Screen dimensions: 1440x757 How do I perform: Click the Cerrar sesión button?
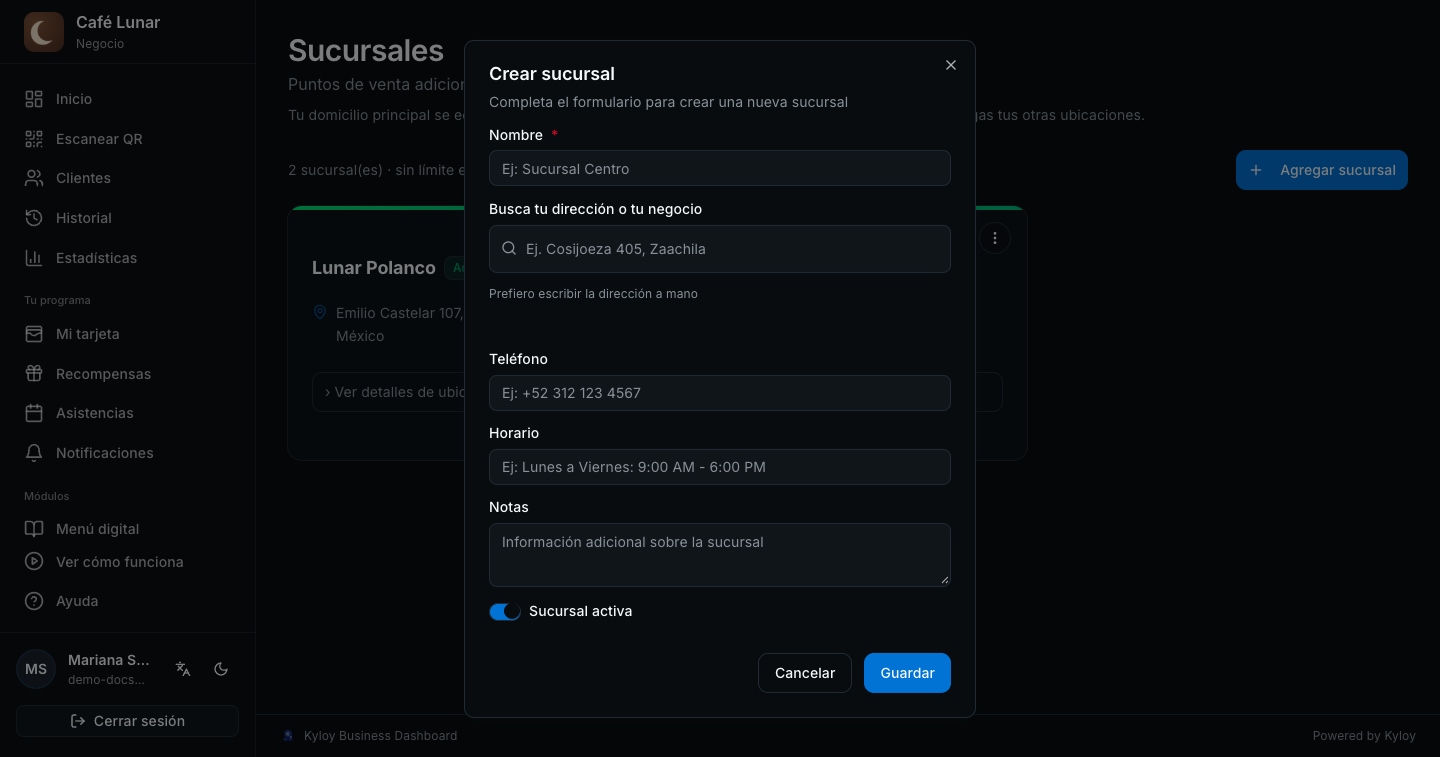tap(127, 721)
